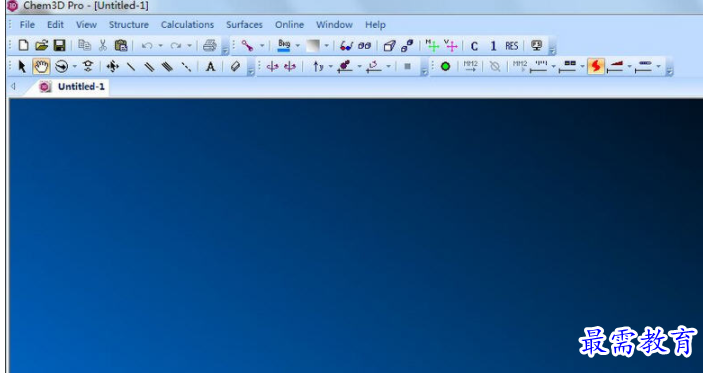Screen dimensions: 703x373
Task: Select the Triple Bond tool
Action: pyautogui.click(x=167, y=67)
